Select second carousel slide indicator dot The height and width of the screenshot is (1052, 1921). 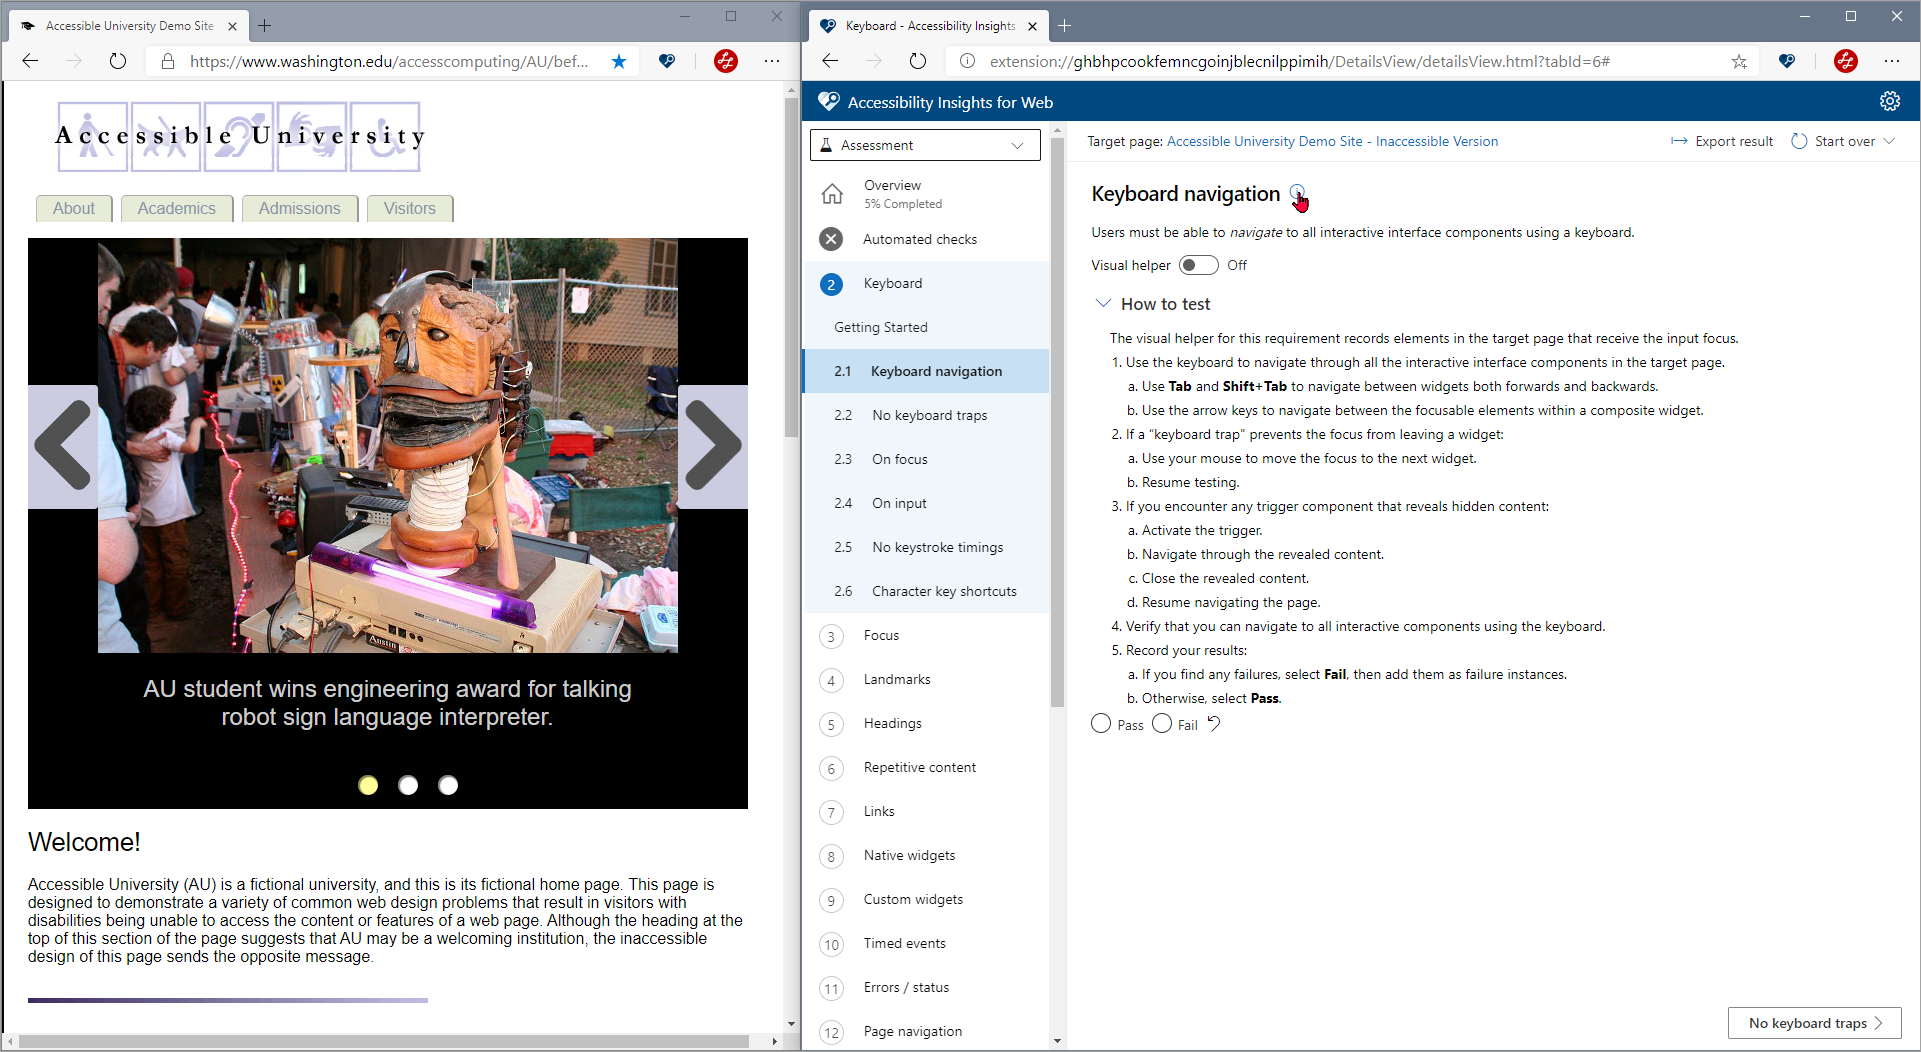point(408,785)
